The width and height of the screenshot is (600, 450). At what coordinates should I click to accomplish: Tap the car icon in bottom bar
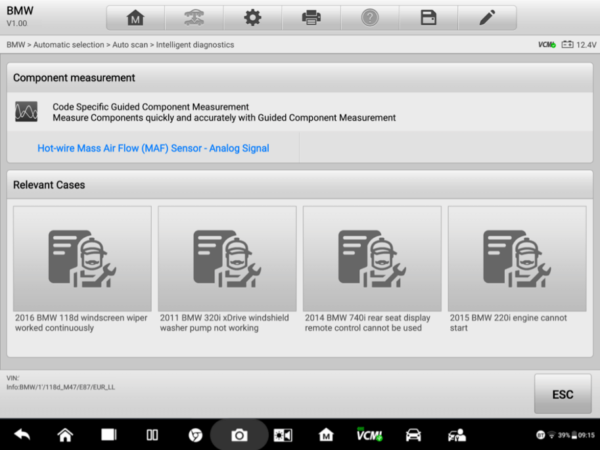[x=412, y=435]
